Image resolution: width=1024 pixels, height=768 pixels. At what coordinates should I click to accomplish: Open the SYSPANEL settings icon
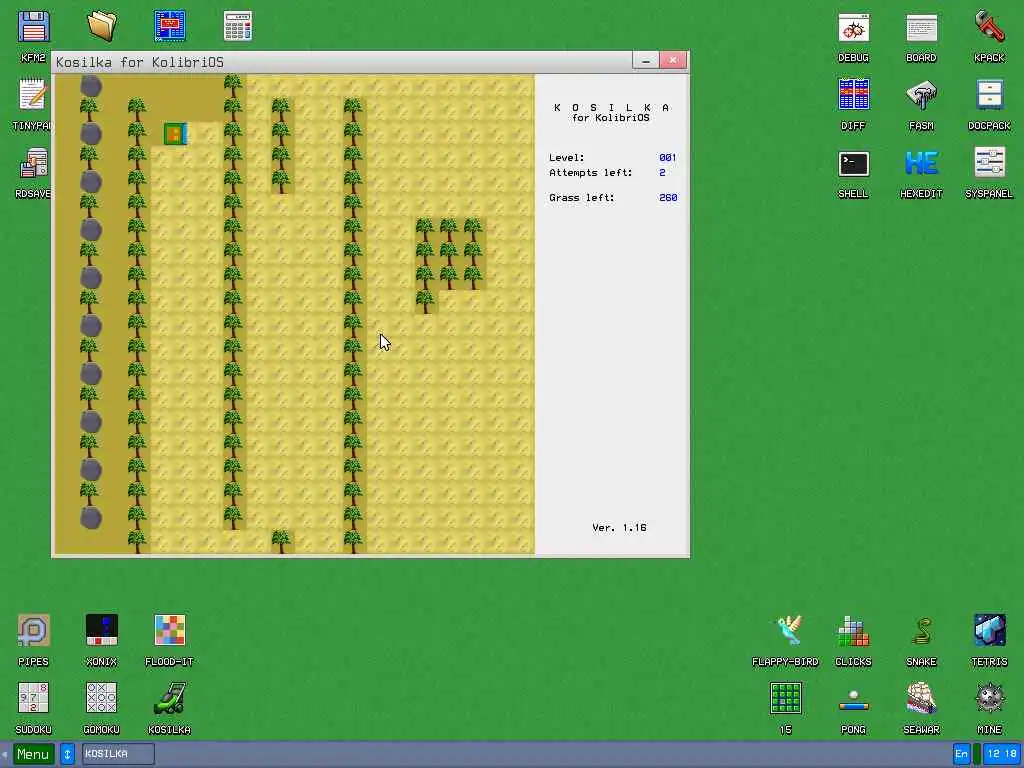[989, 163]
